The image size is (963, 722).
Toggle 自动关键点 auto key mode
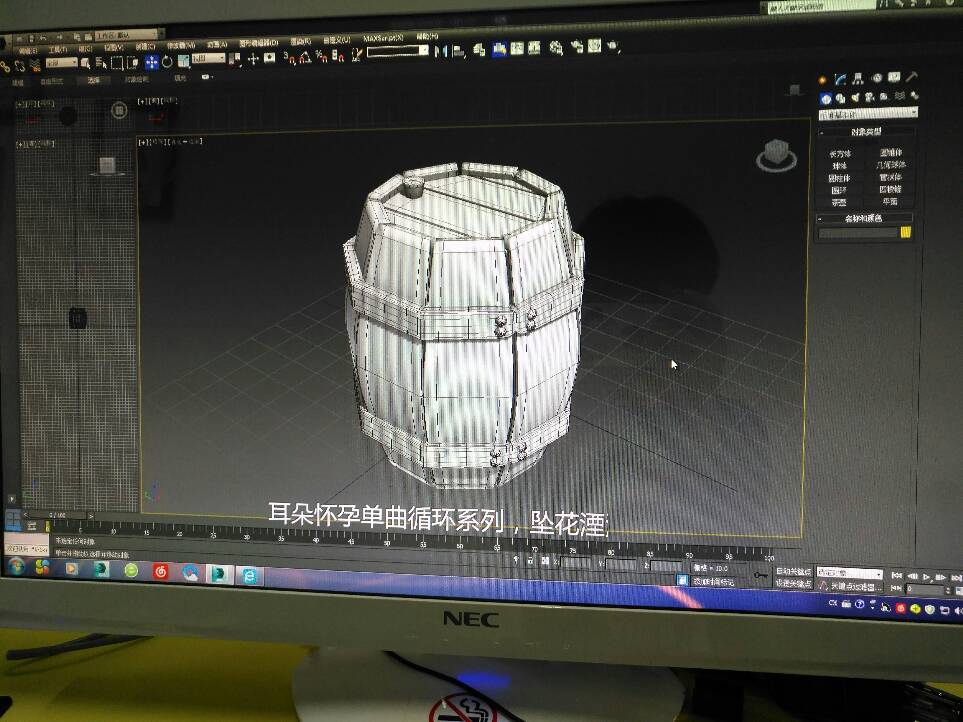793,572
